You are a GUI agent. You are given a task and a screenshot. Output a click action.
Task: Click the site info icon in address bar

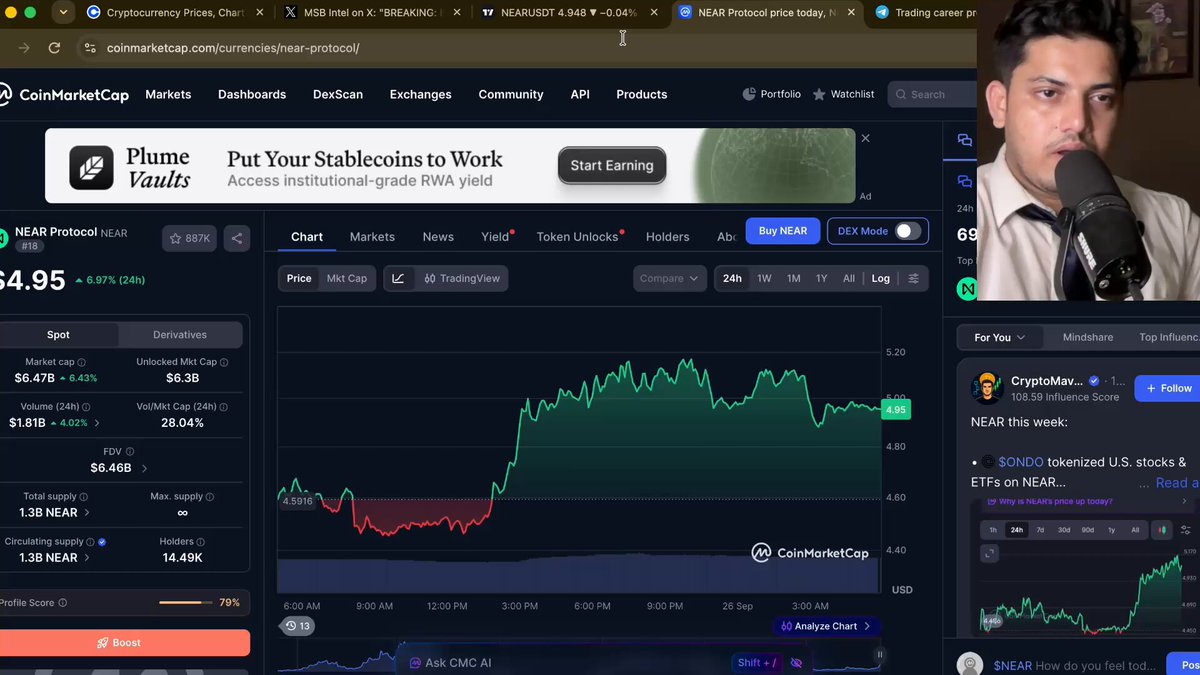click(89, 48)
